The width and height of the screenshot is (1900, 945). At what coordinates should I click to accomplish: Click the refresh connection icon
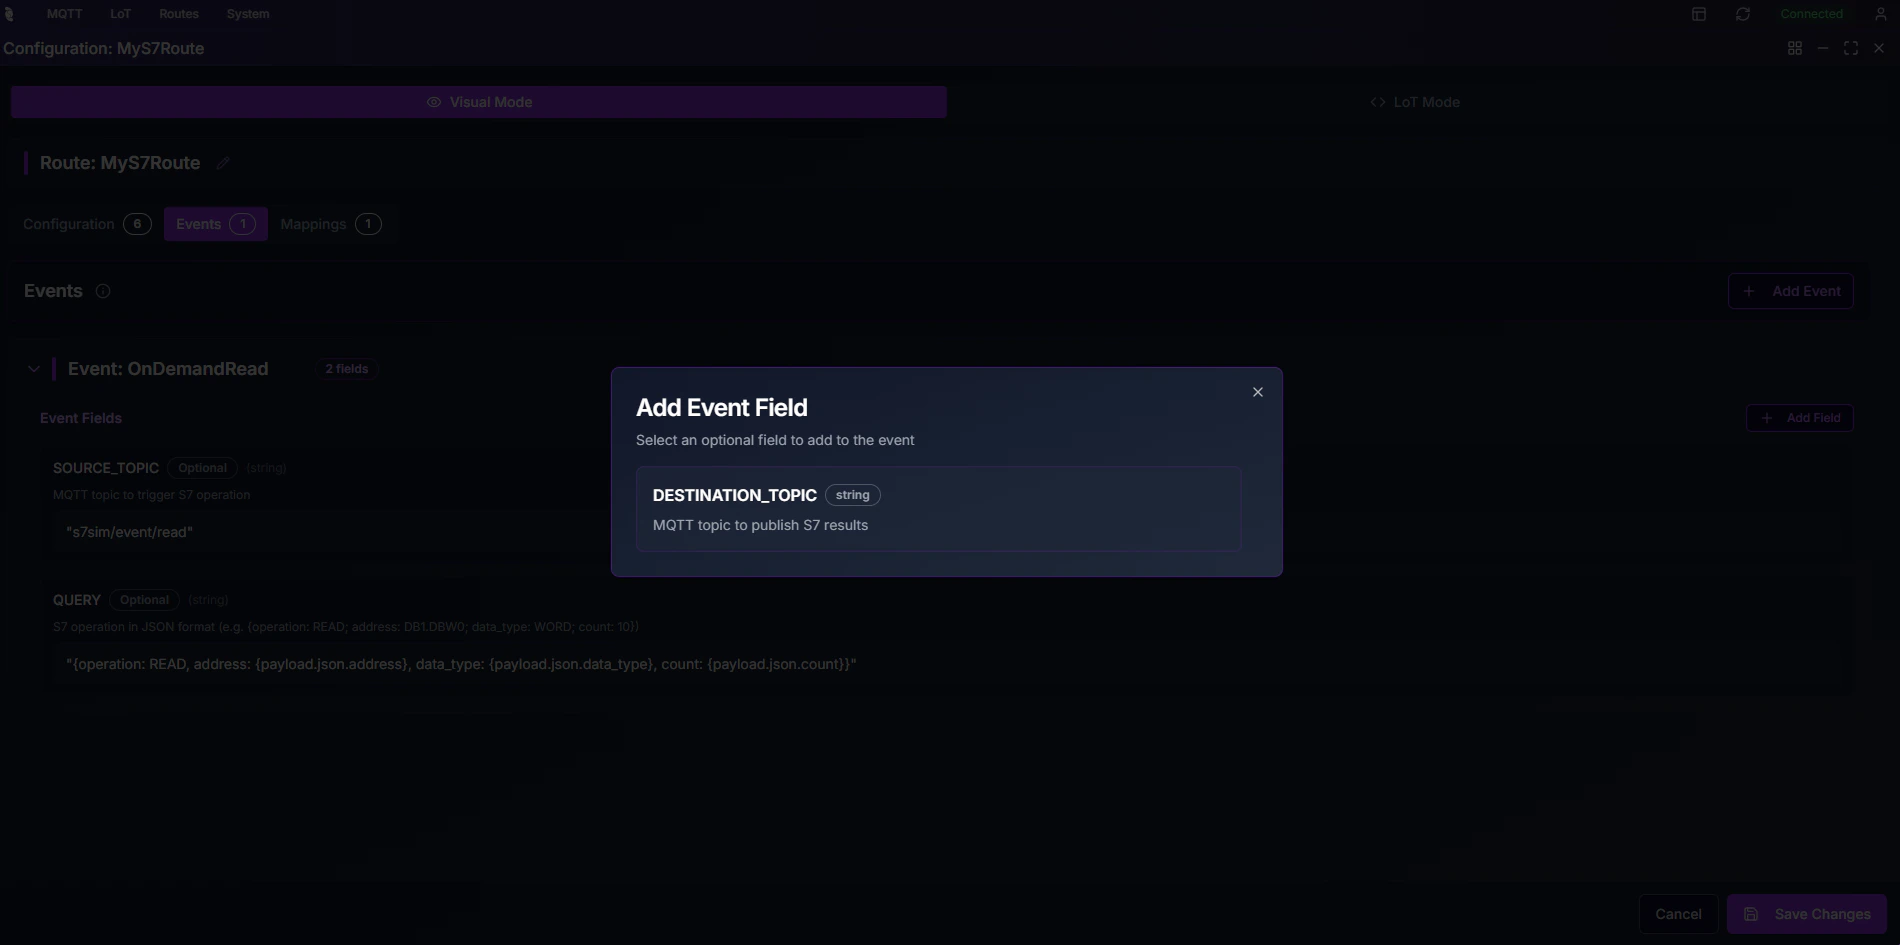pyautogui.click(x=1742, y=13)
